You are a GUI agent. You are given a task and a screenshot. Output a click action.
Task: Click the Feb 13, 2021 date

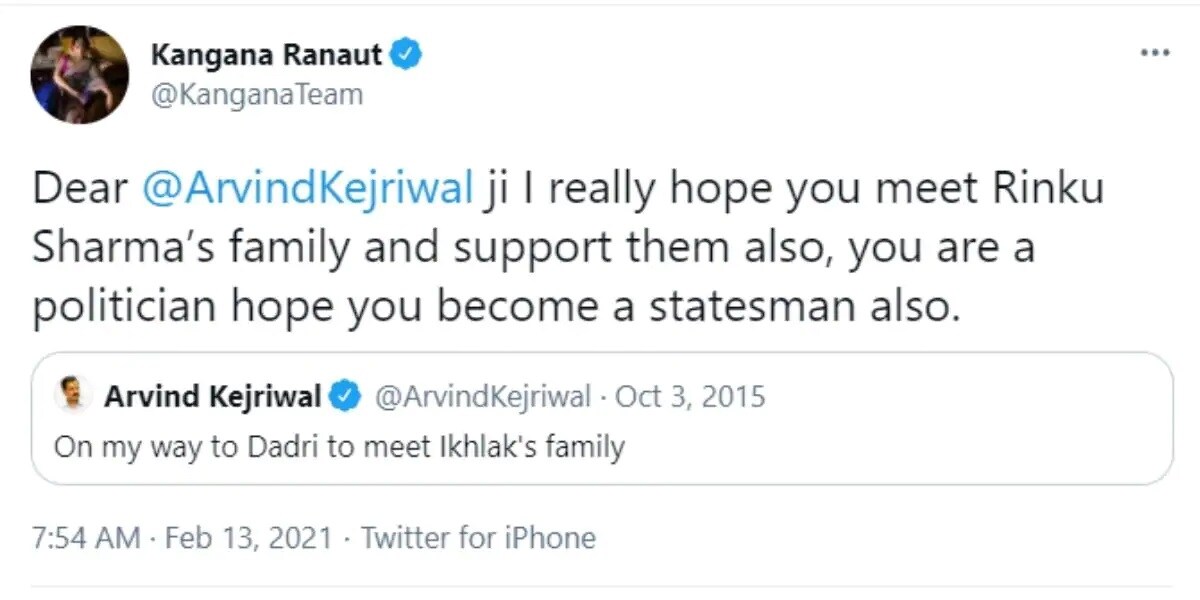pyautogui.click(x=248, y=539)
